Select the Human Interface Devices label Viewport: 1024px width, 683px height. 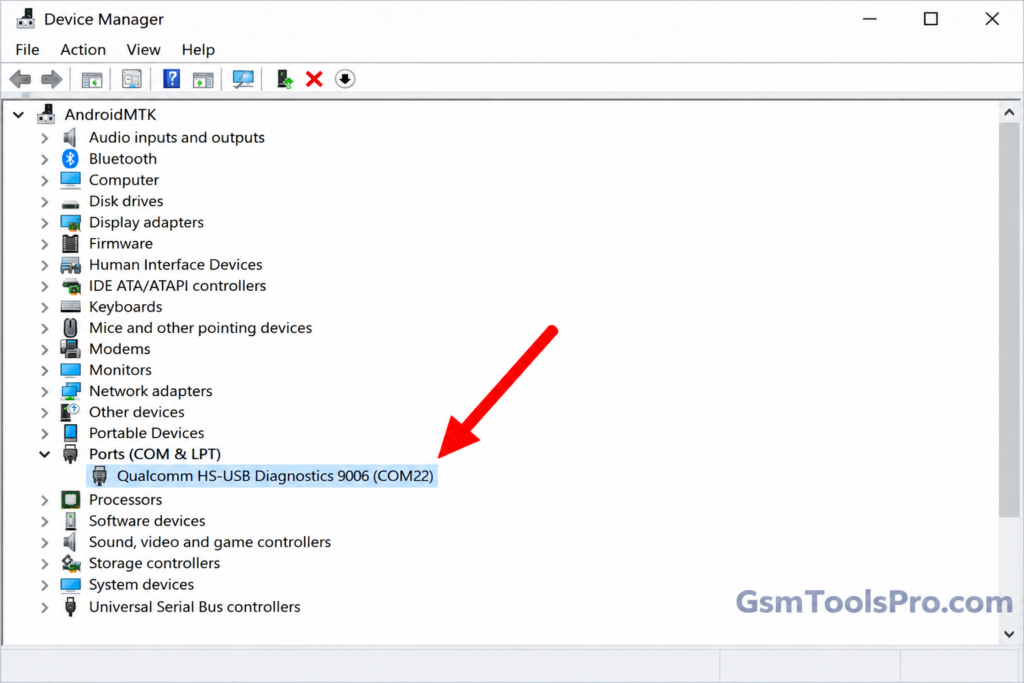[x=176, y=264]
